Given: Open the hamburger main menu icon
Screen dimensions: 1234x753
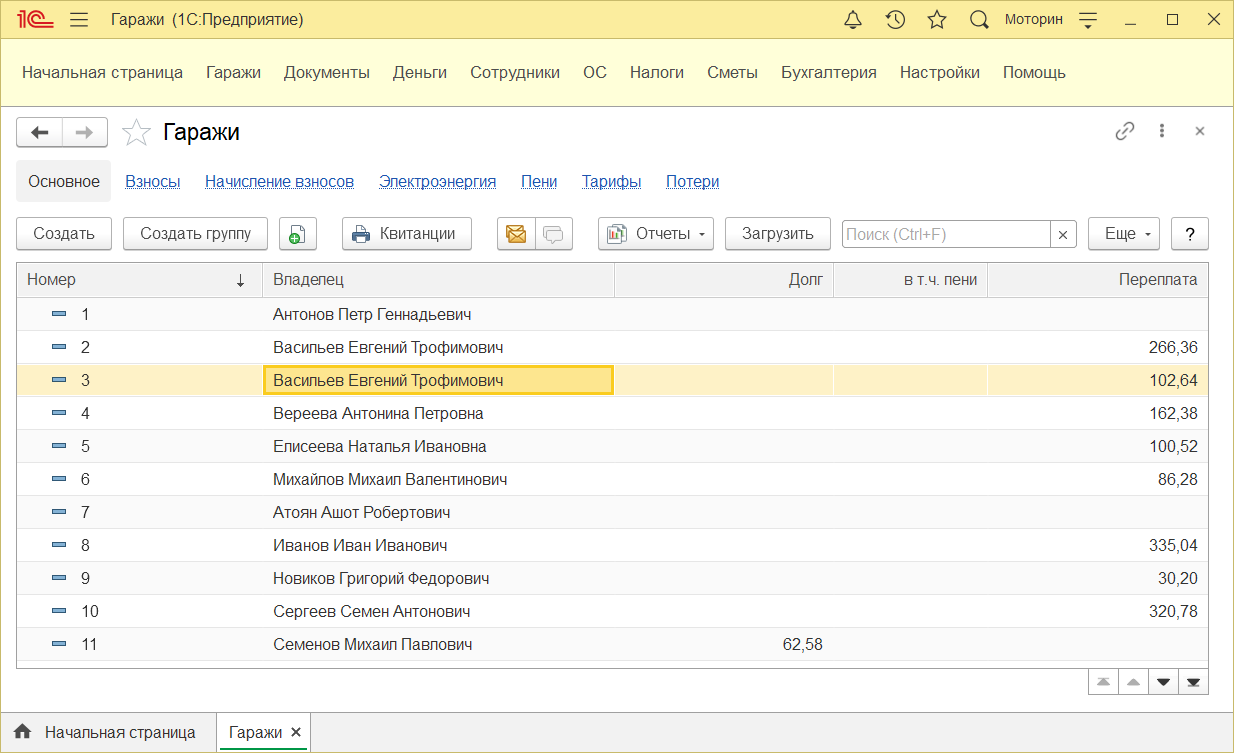Looking at the screenshot, I should (x=80, y=20).
